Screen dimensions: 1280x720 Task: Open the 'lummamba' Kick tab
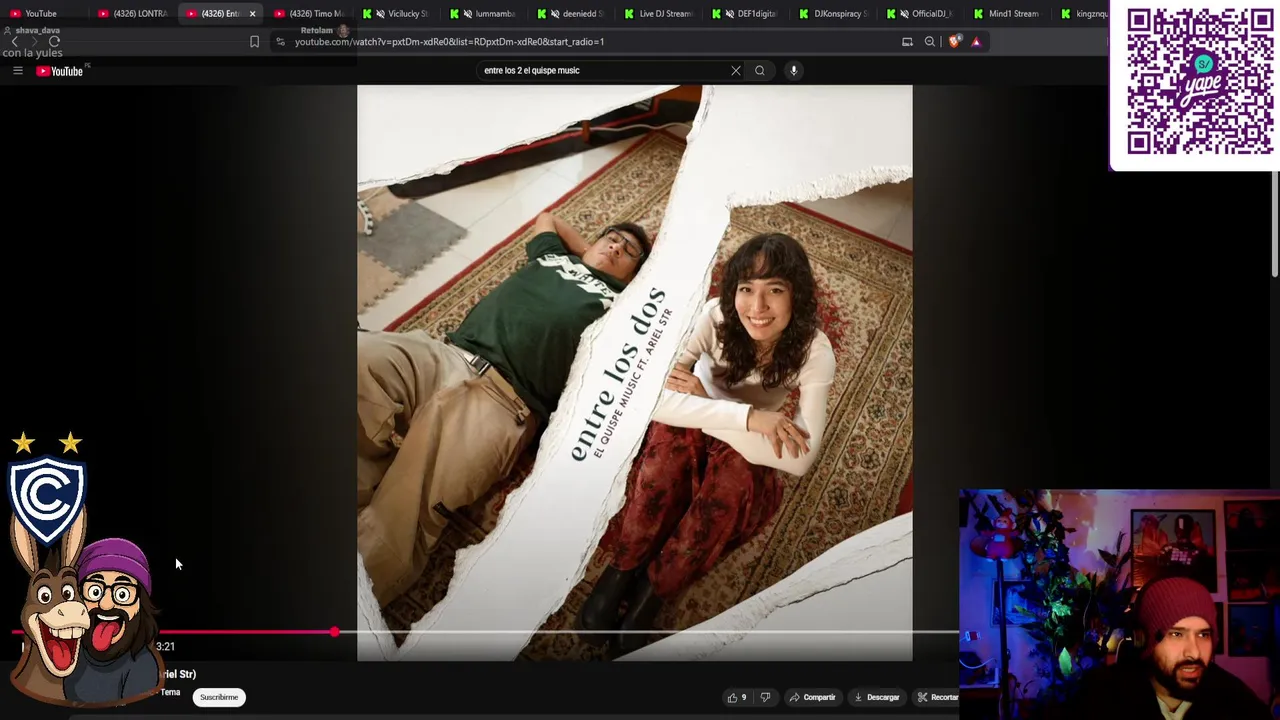pos(485,14)
